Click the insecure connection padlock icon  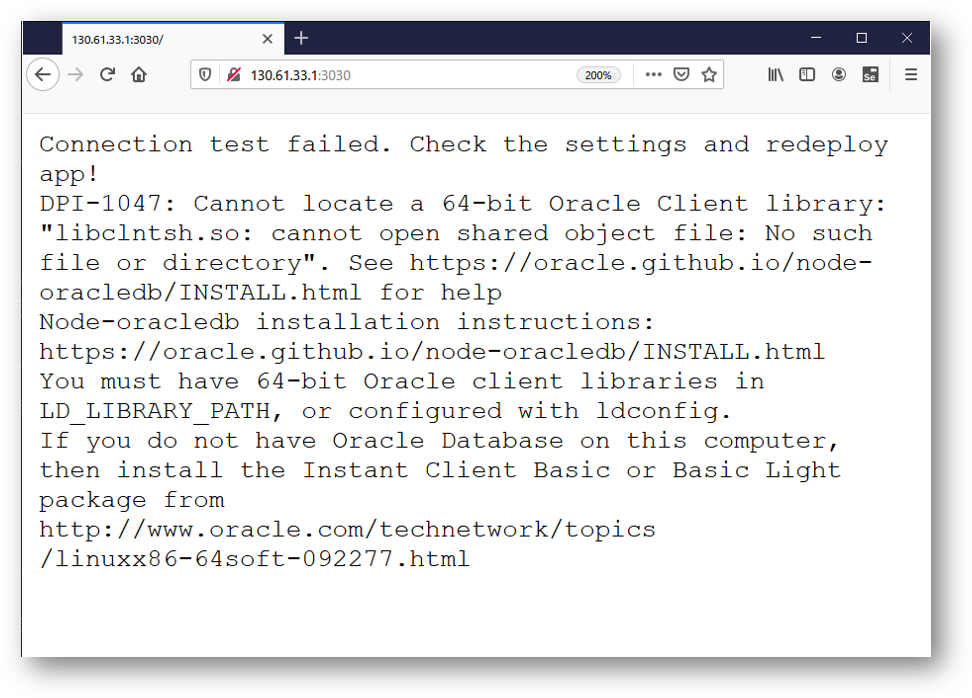click(233, 75)
